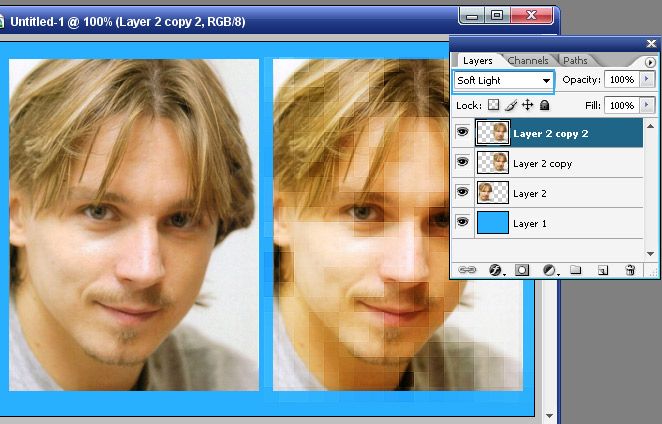The image size is (662, 424).
Task: Open the layer style fx menu
Action: coord(495,270)
